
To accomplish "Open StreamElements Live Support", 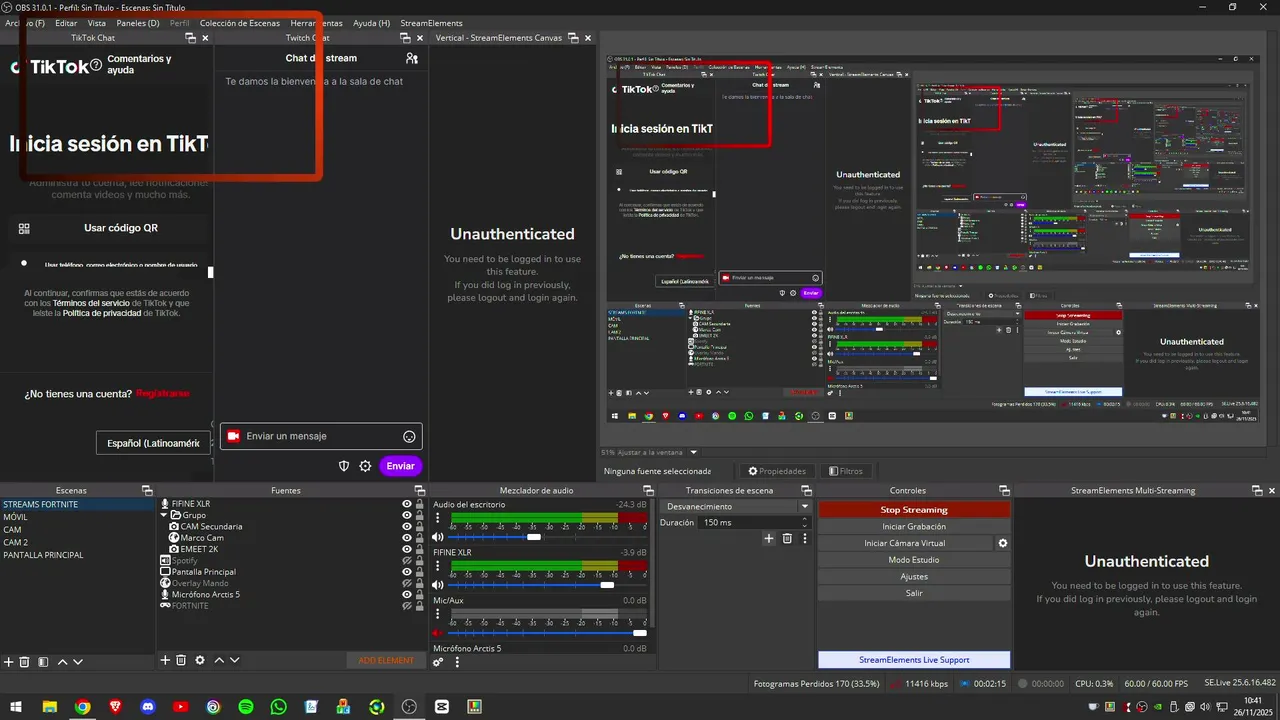I will [x=914, y=660].
